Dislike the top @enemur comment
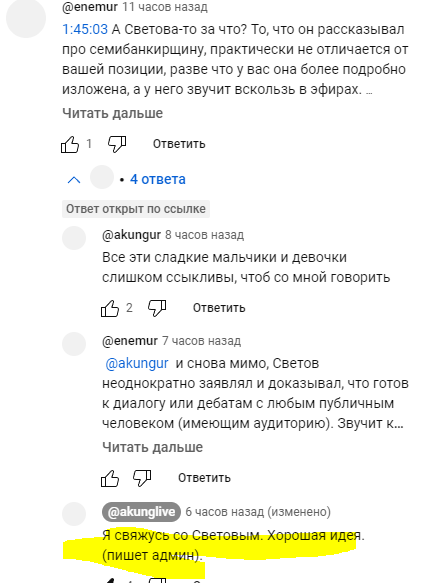This screenshot has height=583, width=443. (117, 144)
